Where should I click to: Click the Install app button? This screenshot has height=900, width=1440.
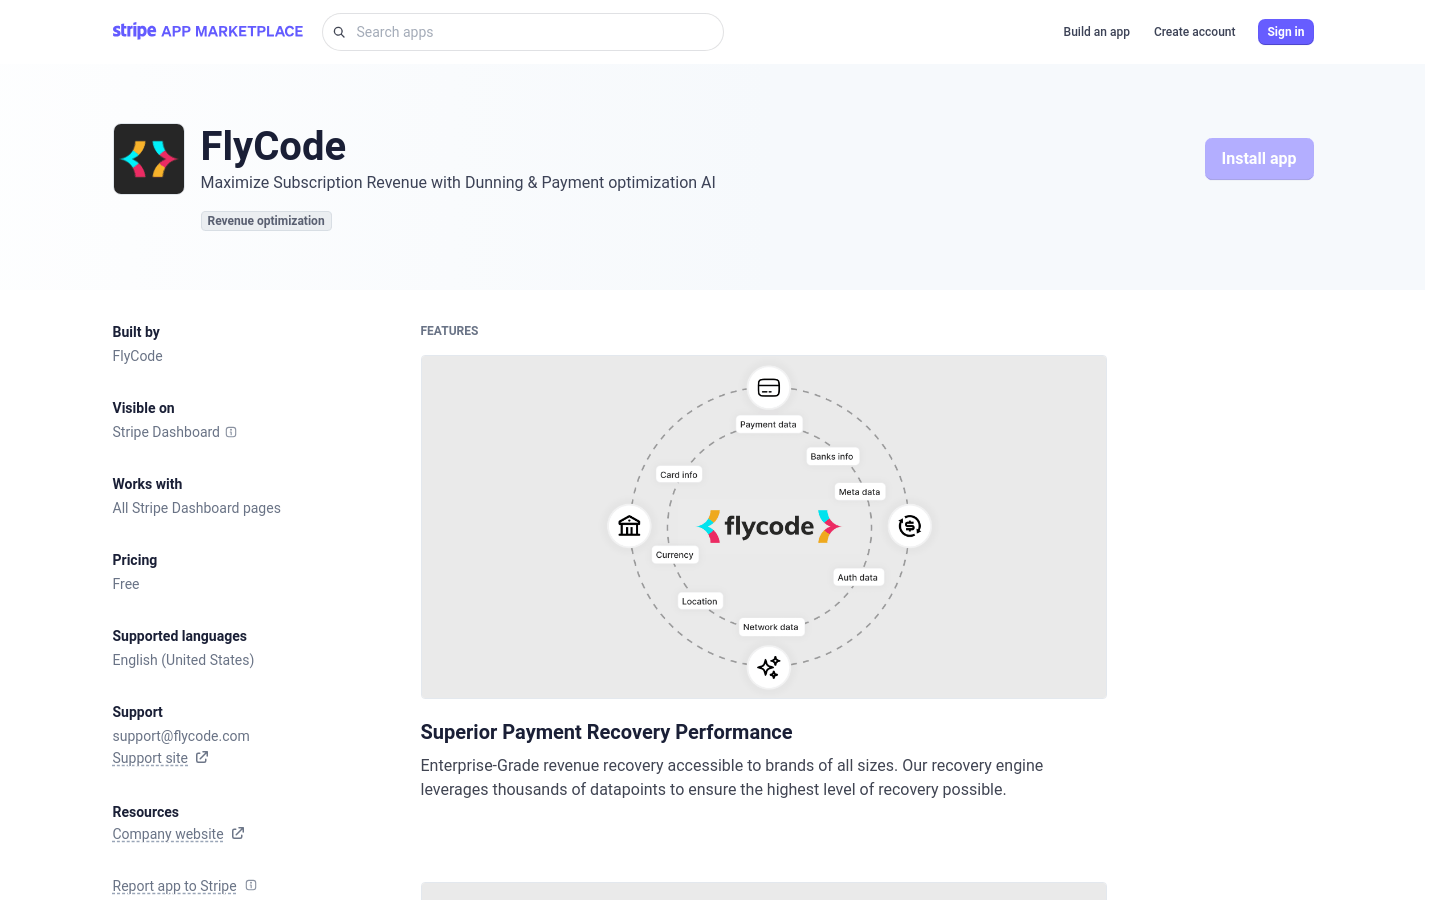[1259, 158]
